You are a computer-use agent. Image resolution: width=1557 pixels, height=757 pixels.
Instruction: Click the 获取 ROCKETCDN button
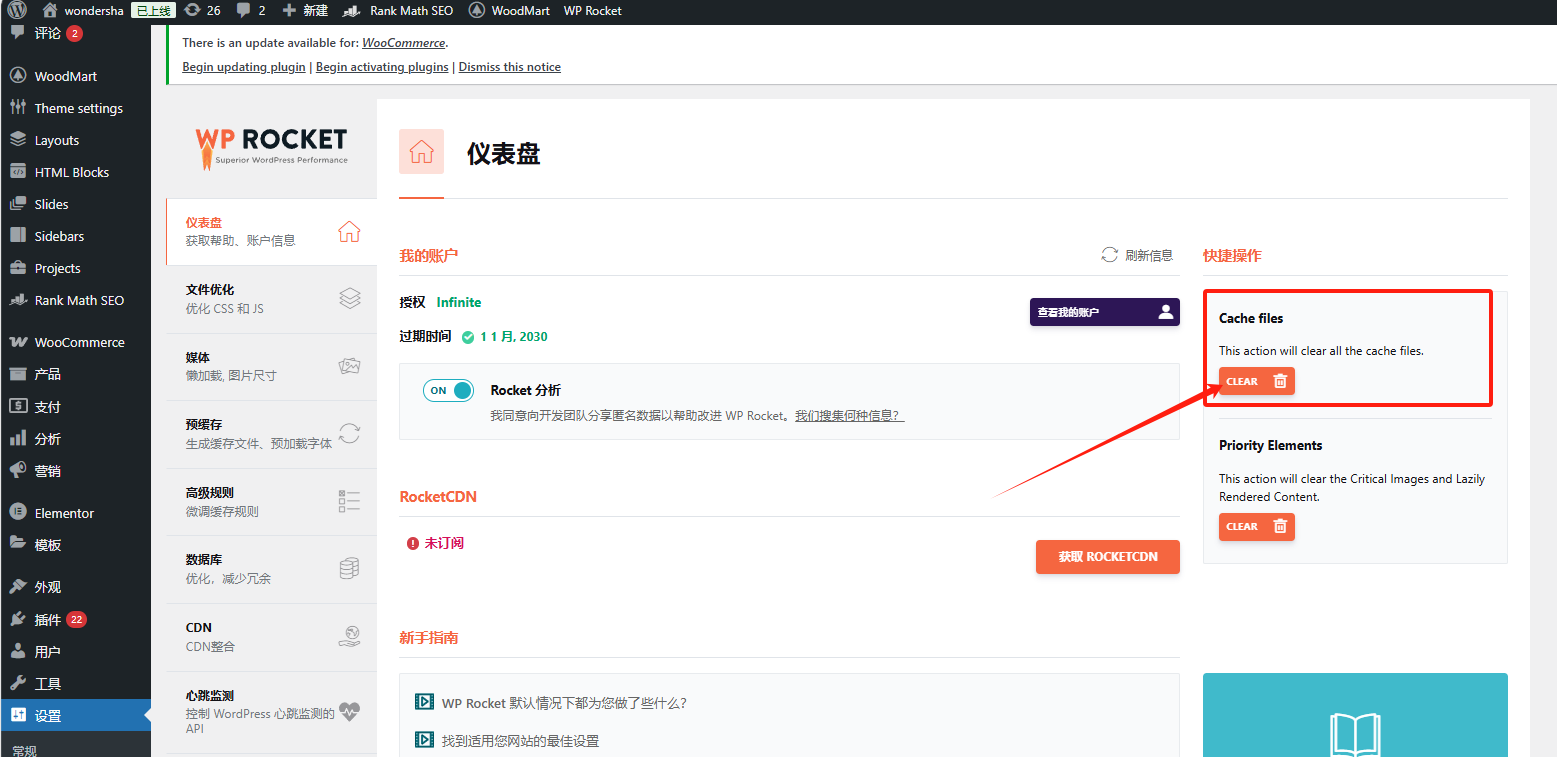1107,557
